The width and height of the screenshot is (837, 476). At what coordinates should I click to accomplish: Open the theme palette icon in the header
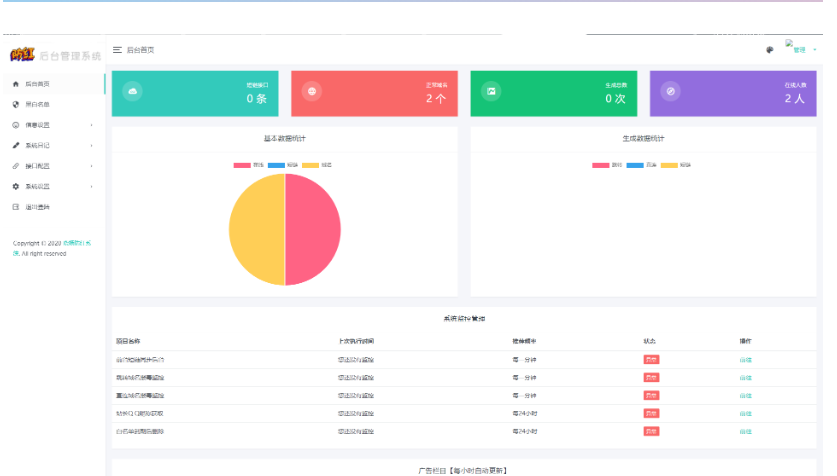769,49
